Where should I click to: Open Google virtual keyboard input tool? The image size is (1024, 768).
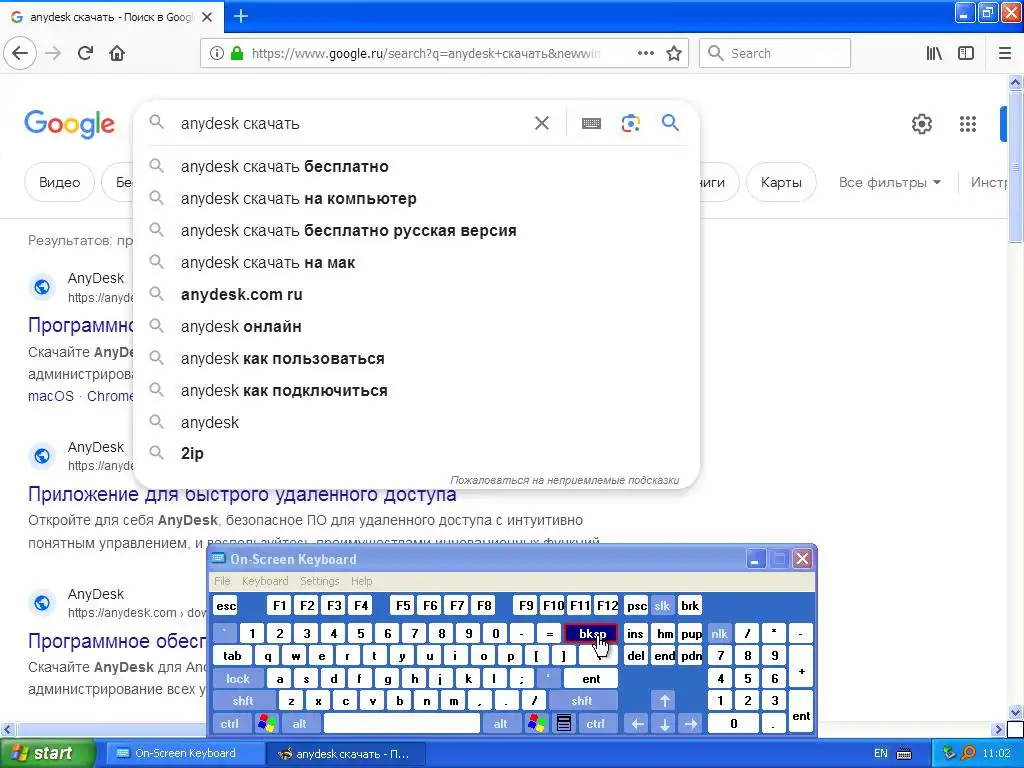[591, 123]
